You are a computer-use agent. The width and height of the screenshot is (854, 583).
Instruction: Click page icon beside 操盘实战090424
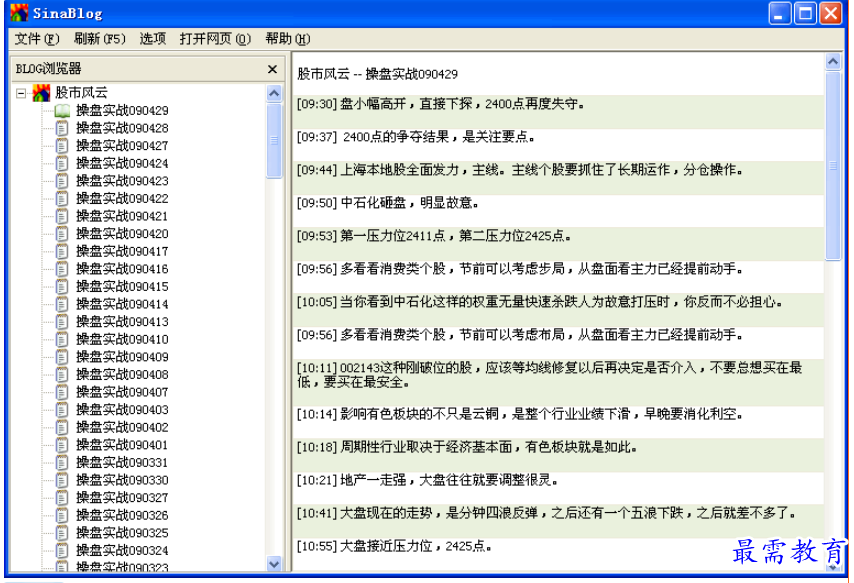[62, 163]
